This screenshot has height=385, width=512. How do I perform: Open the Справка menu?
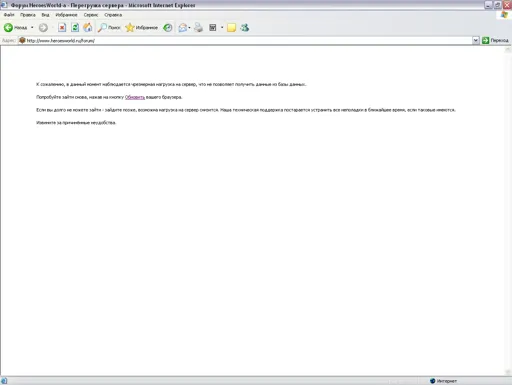coord(113,15)
